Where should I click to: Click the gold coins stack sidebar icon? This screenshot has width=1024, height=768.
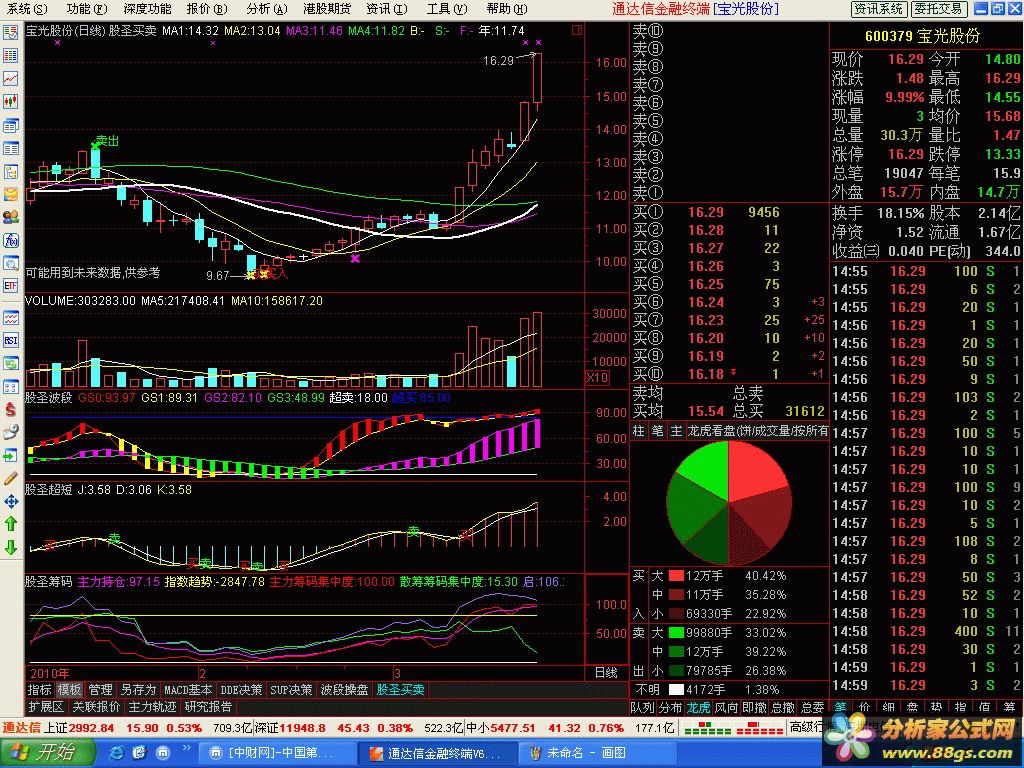click(x=10, y=194)
